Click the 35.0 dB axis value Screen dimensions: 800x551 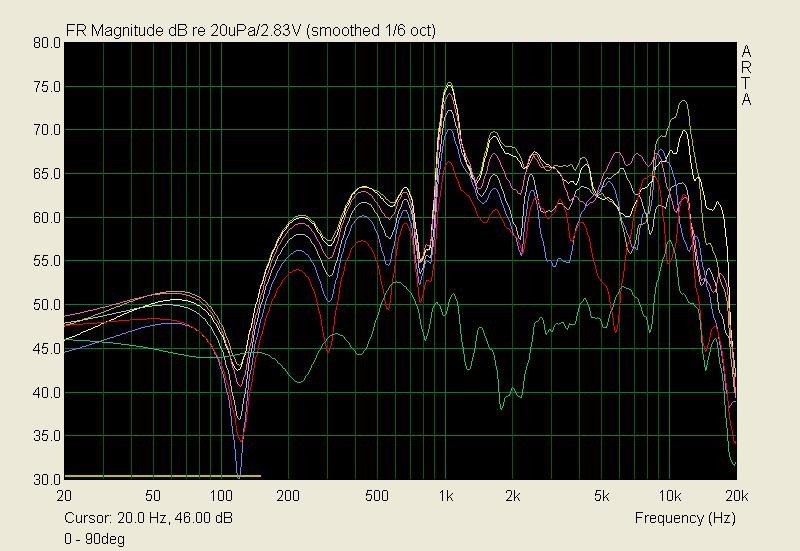(47, 436)
